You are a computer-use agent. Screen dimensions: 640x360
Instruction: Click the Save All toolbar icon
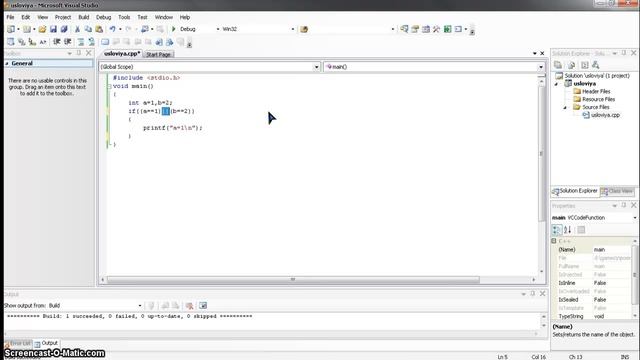tap(64, 29)
